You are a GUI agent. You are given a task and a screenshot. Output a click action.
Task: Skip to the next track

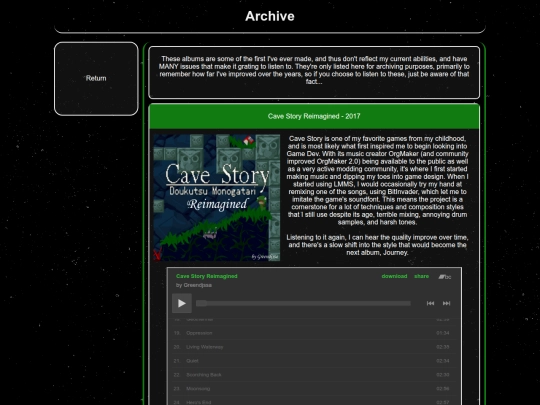coord(446,303)
